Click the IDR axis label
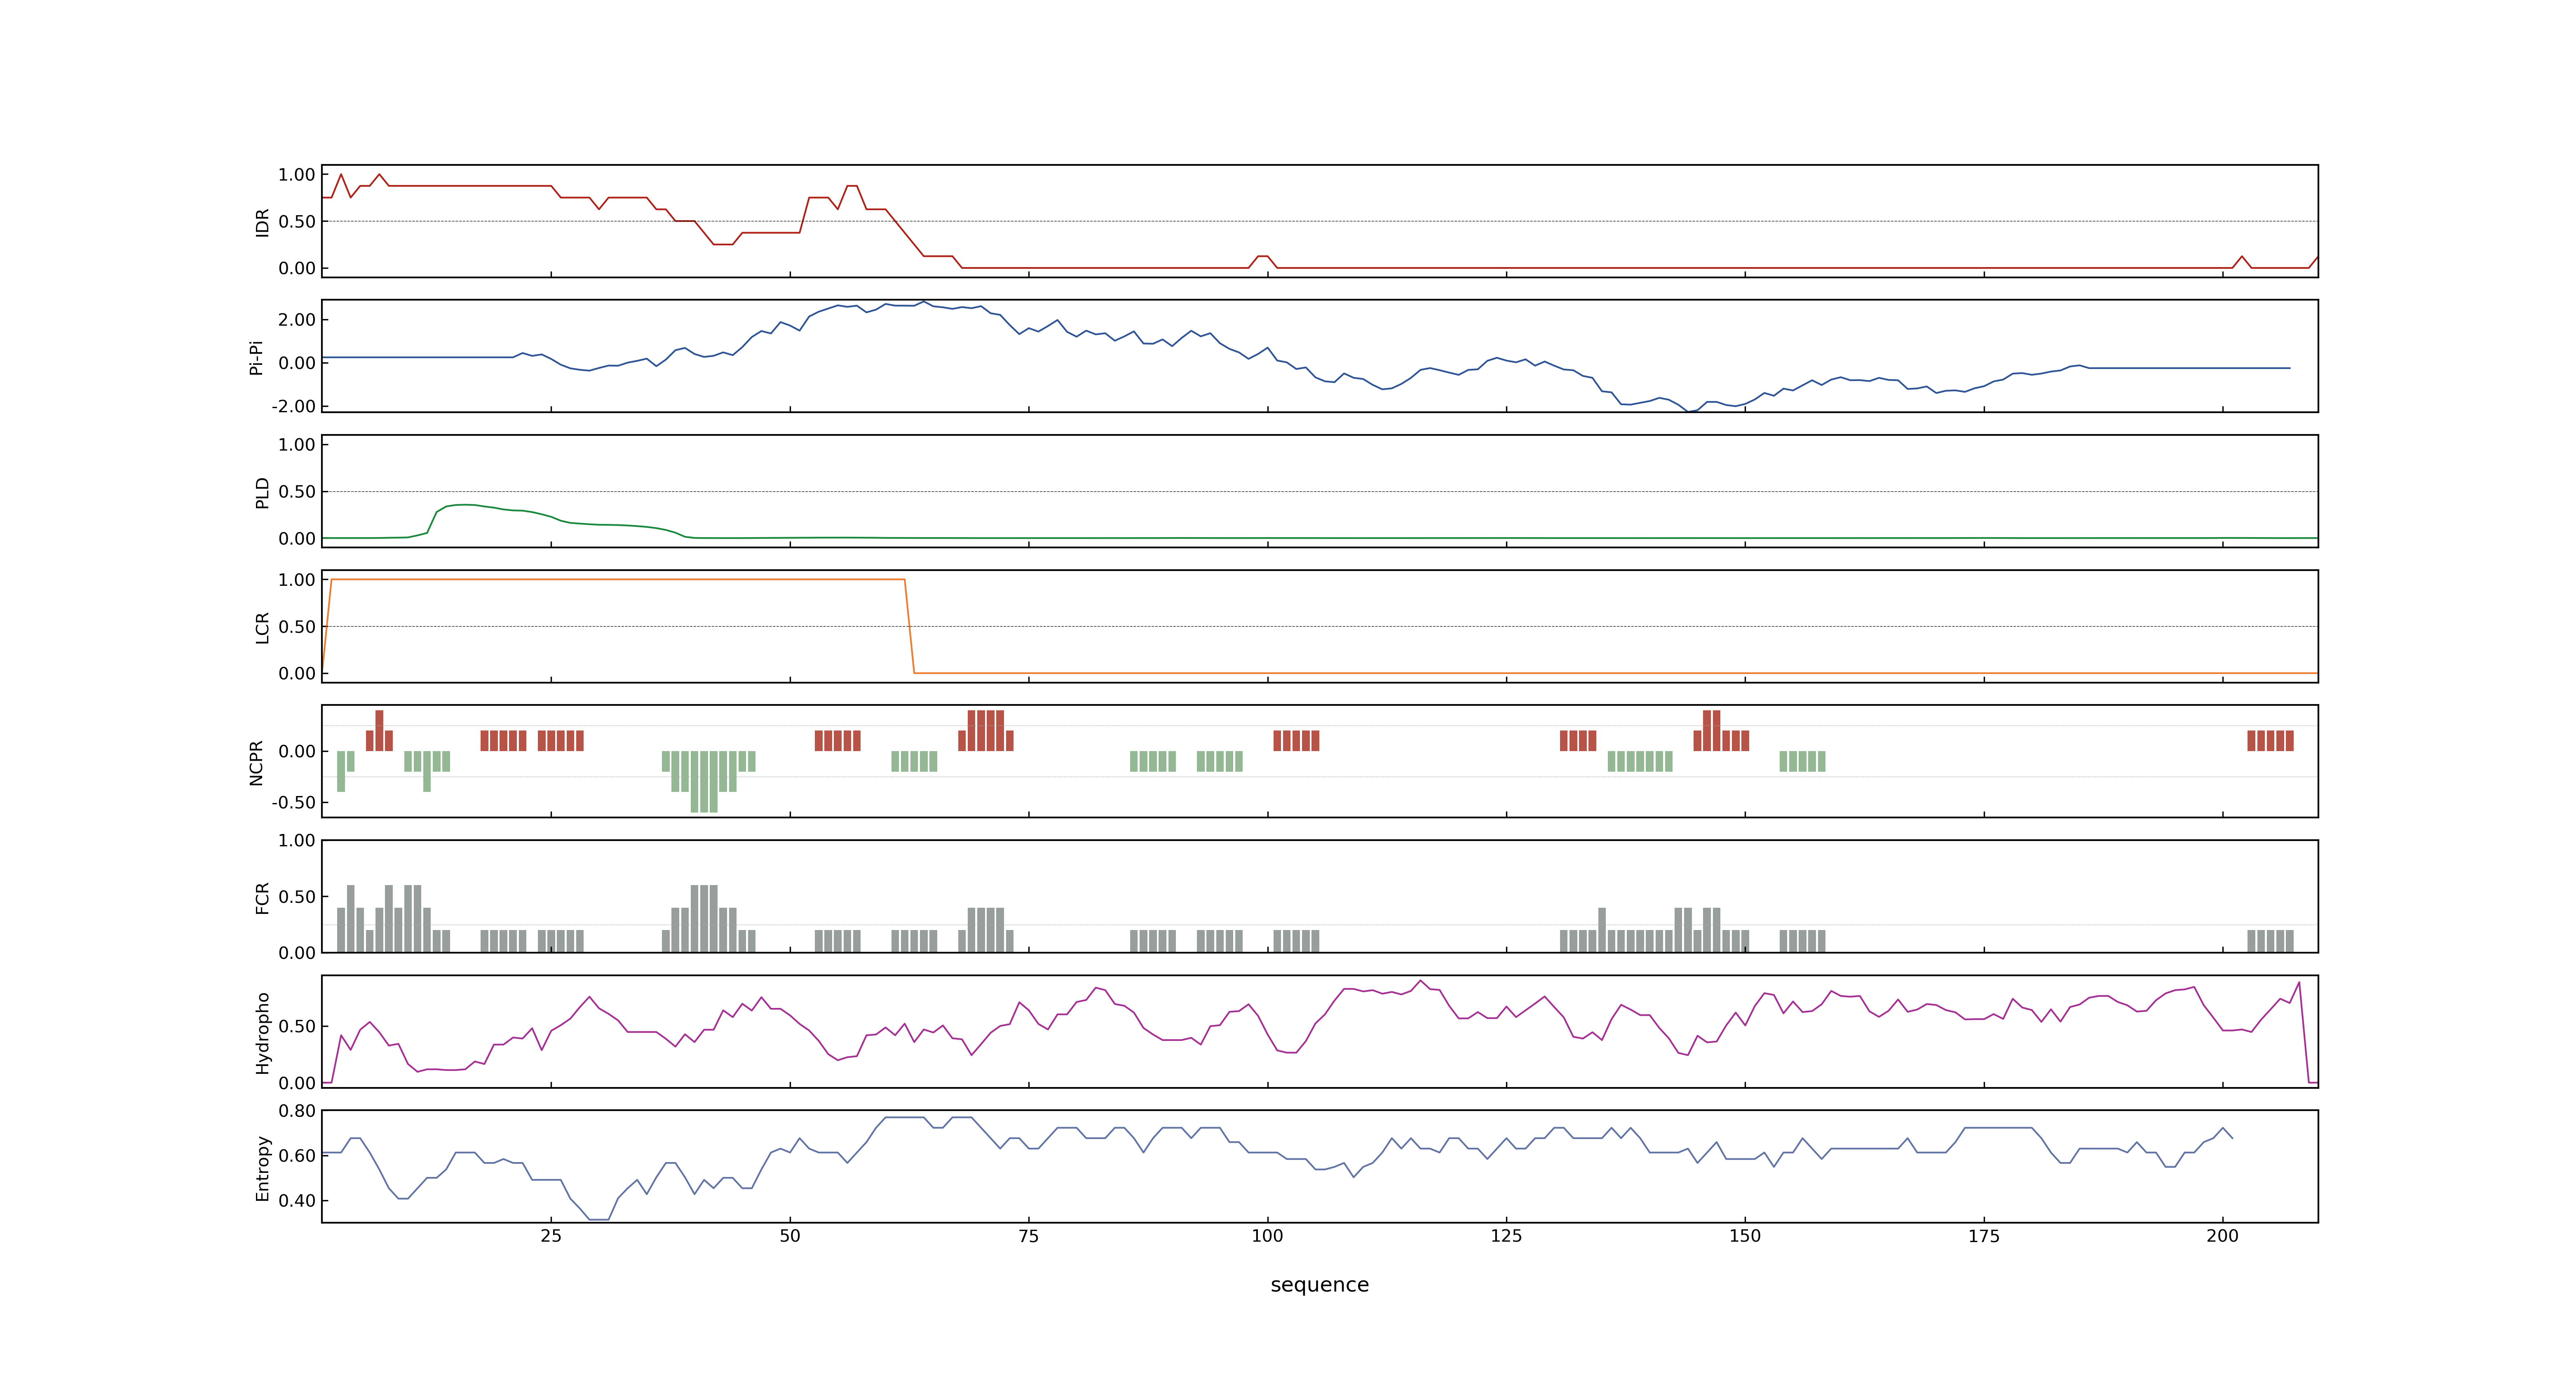Screen dimensions: 2576x1374 tap(262, 222)
